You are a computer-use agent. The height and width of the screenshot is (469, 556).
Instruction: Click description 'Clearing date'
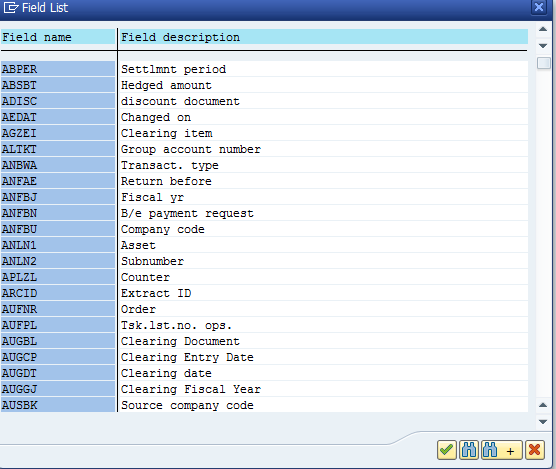point(166,373)
